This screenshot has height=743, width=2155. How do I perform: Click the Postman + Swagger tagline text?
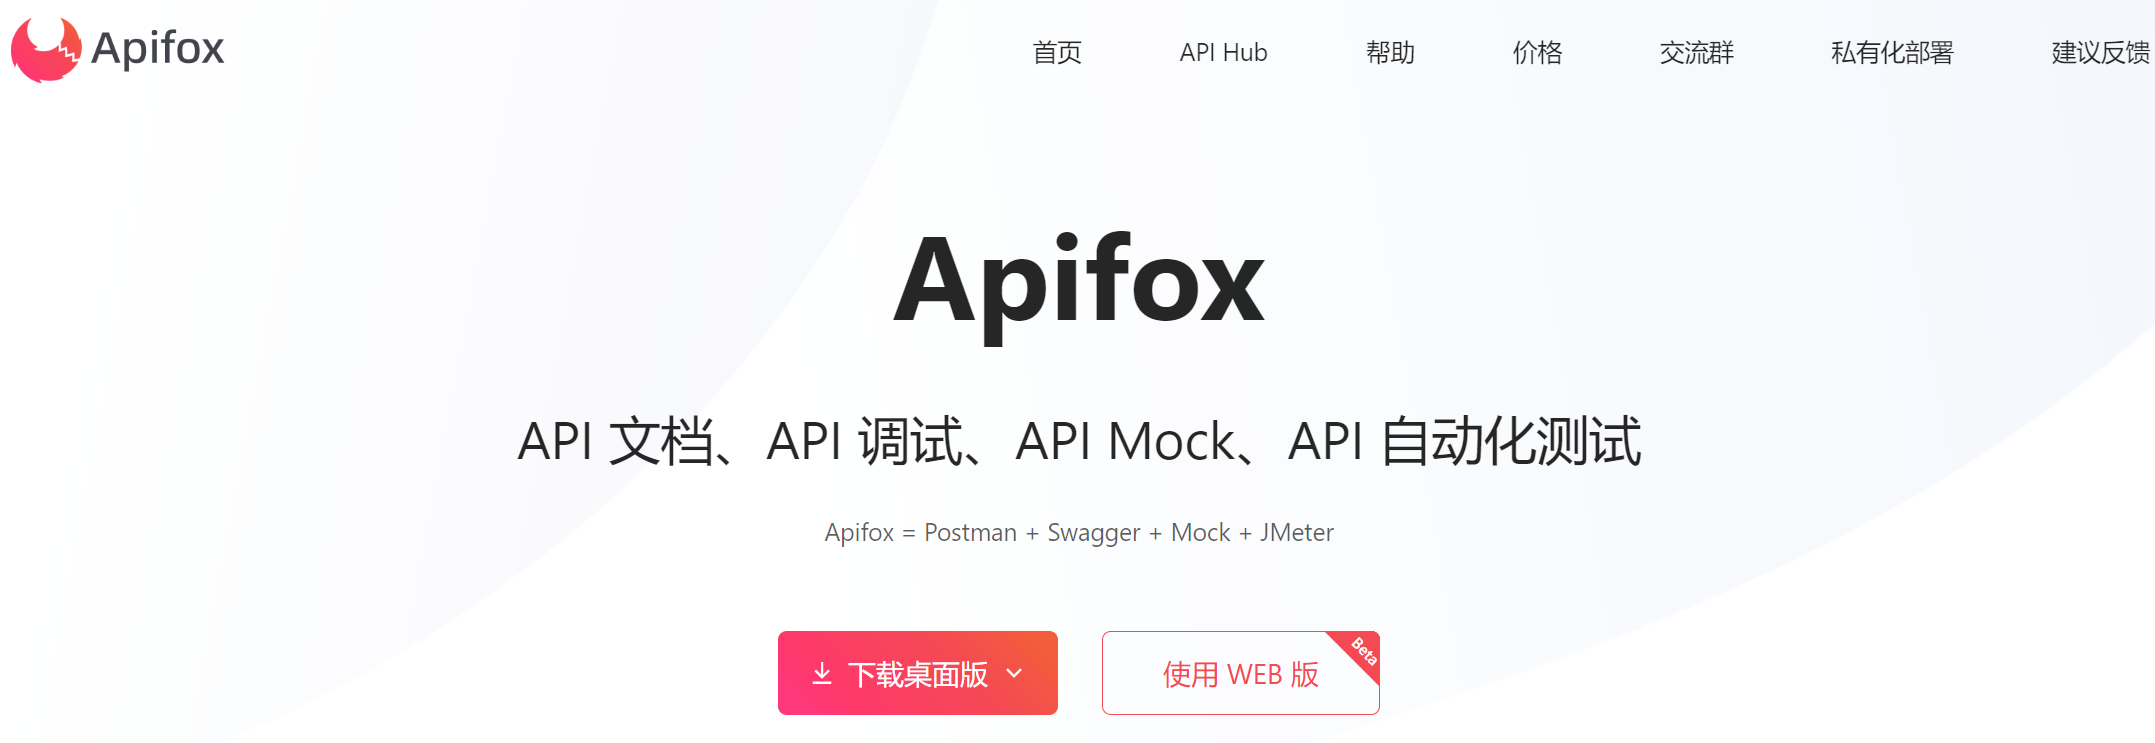(1079, 533)
